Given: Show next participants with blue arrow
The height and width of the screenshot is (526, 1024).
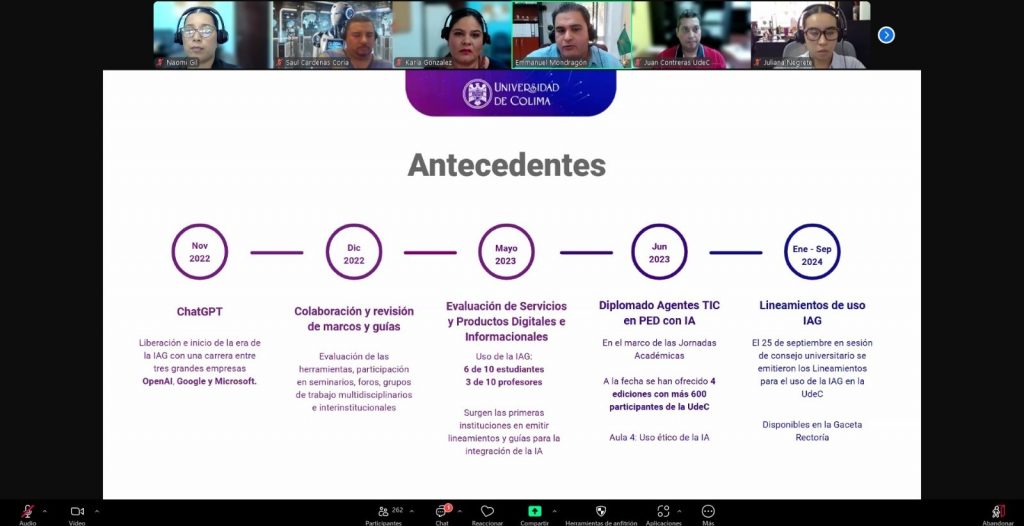Looking at the screenshot, I should tap(886, 35).
